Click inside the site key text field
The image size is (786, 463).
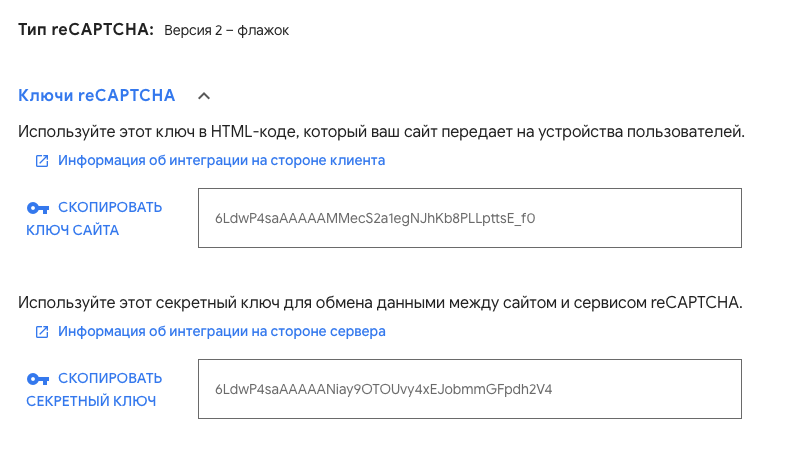click(470, 218)
